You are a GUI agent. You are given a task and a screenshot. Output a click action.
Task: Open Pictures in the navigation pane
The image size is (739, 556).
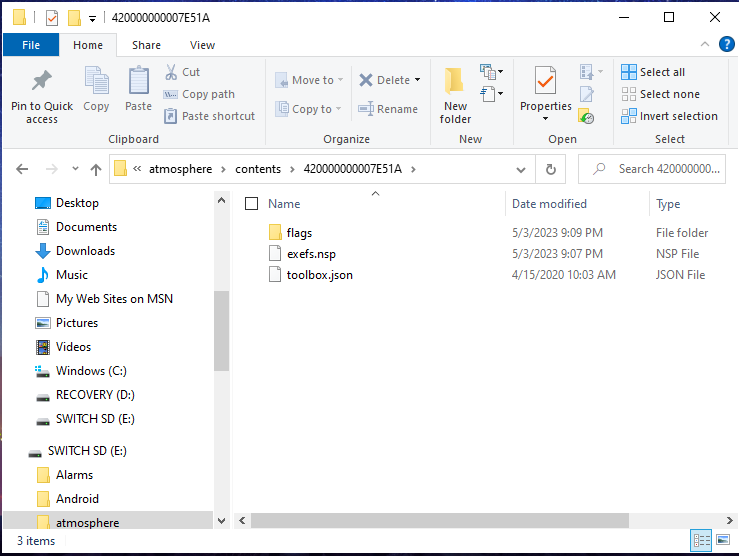pos(77,323)
